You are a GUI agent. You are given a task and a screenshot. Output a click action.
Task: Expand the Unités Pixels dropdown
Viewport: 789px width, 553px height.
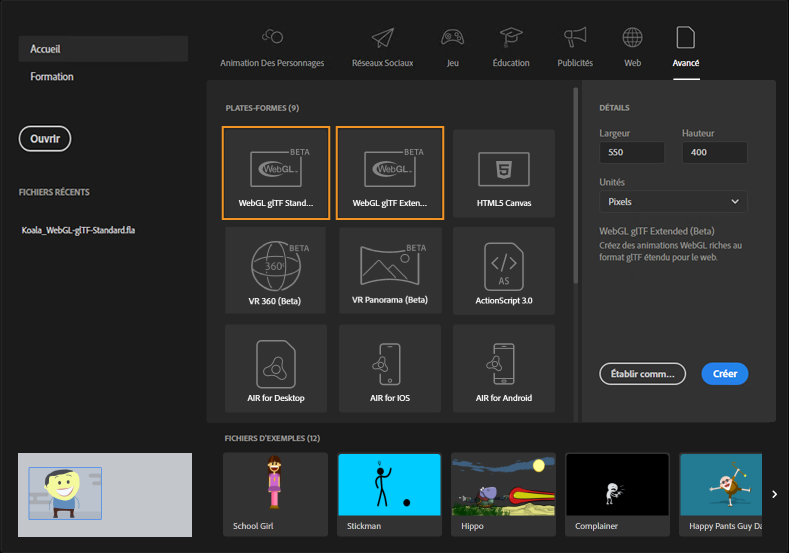673,202
